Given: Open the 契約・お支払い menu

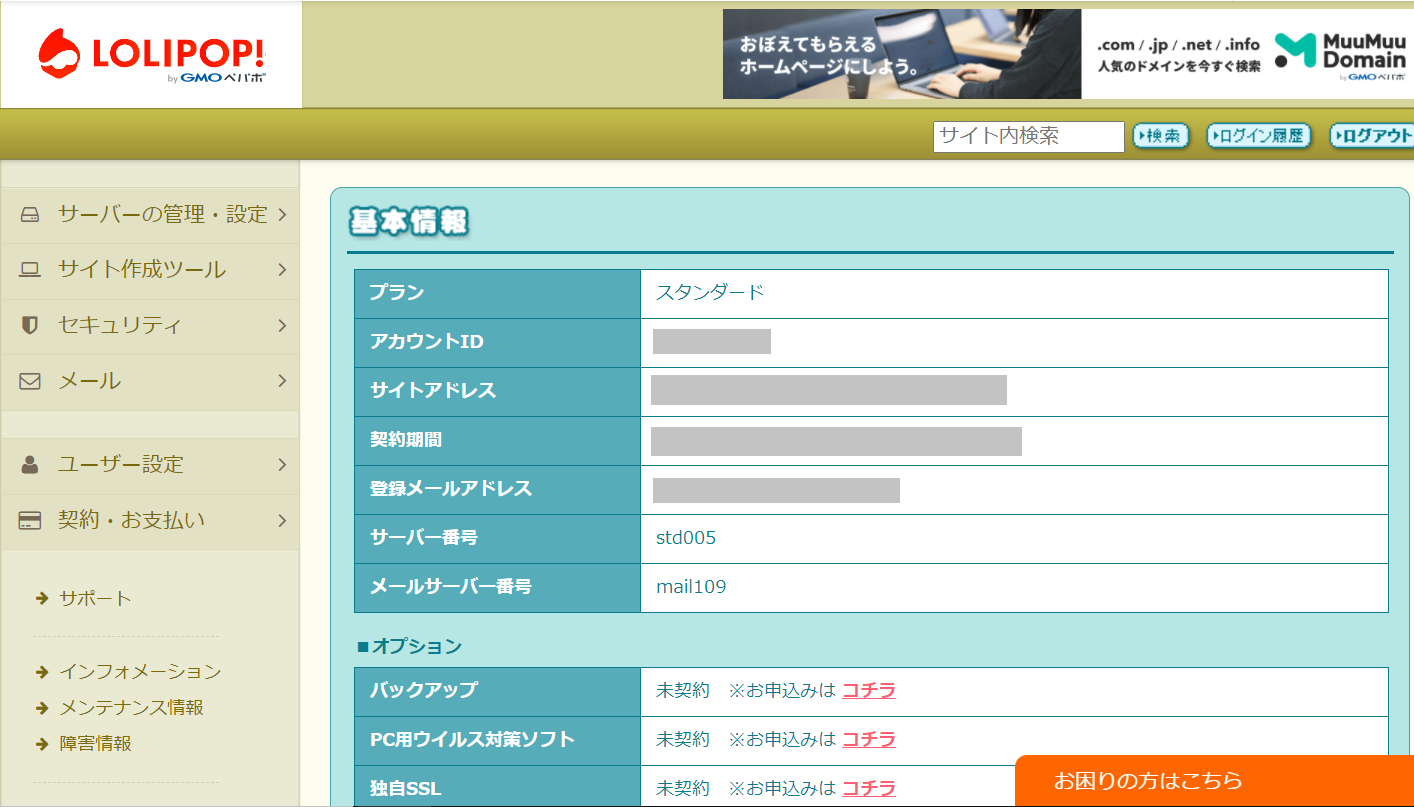Looking at the screenshot, I should tap(150, 521).
